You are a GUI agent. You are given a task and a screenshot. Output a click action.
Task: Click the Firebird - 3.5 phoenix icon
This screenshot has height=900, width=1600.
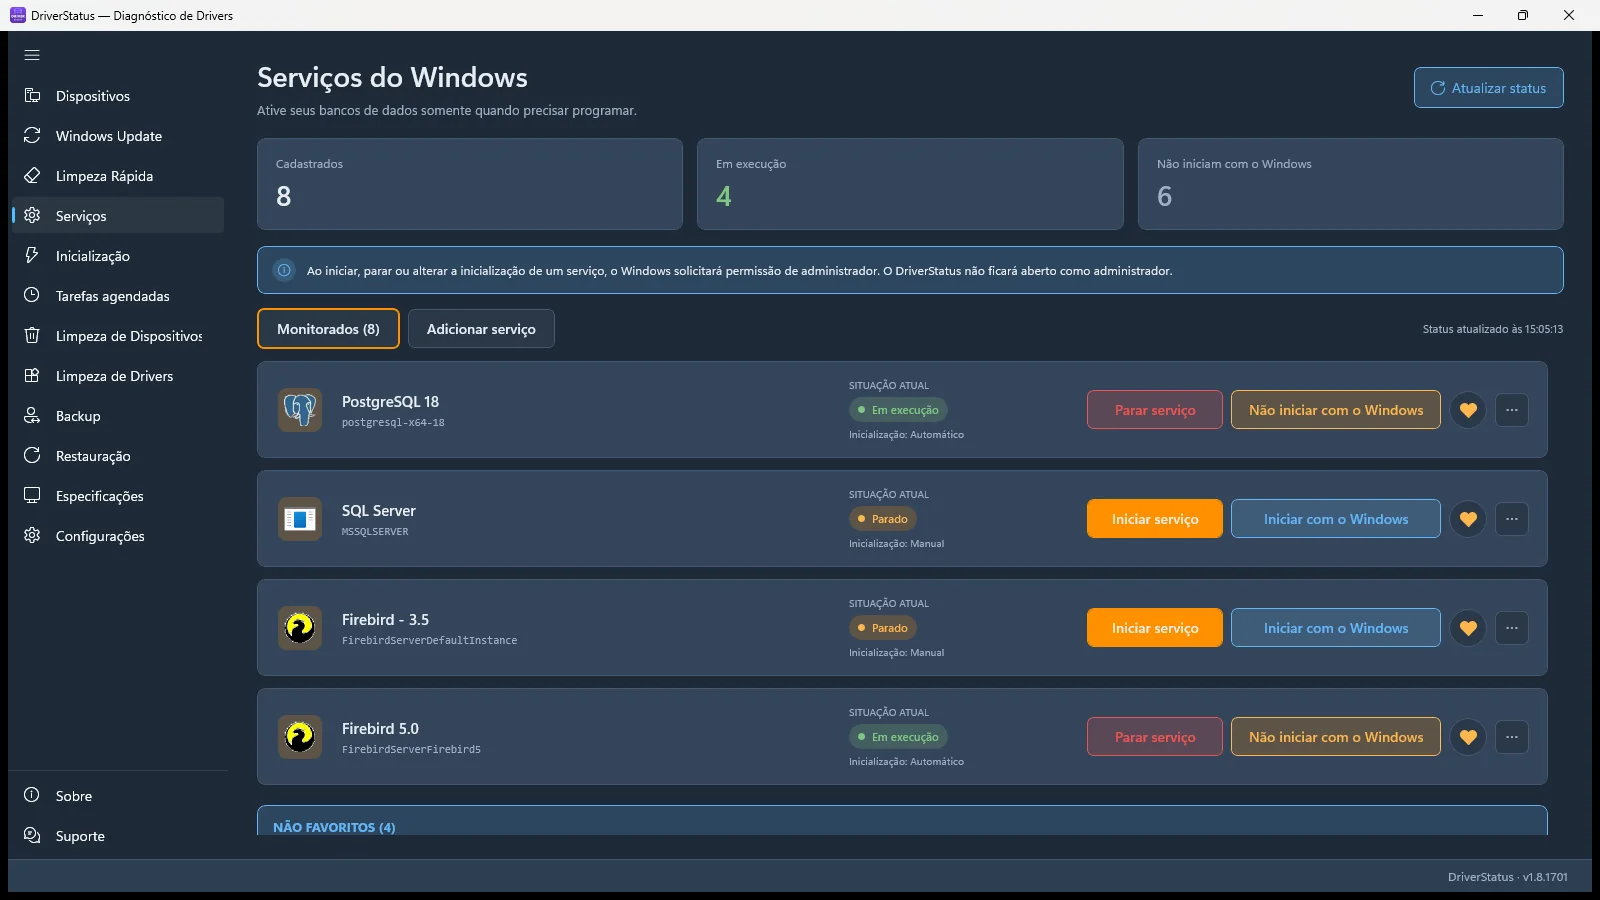[300, 628]
